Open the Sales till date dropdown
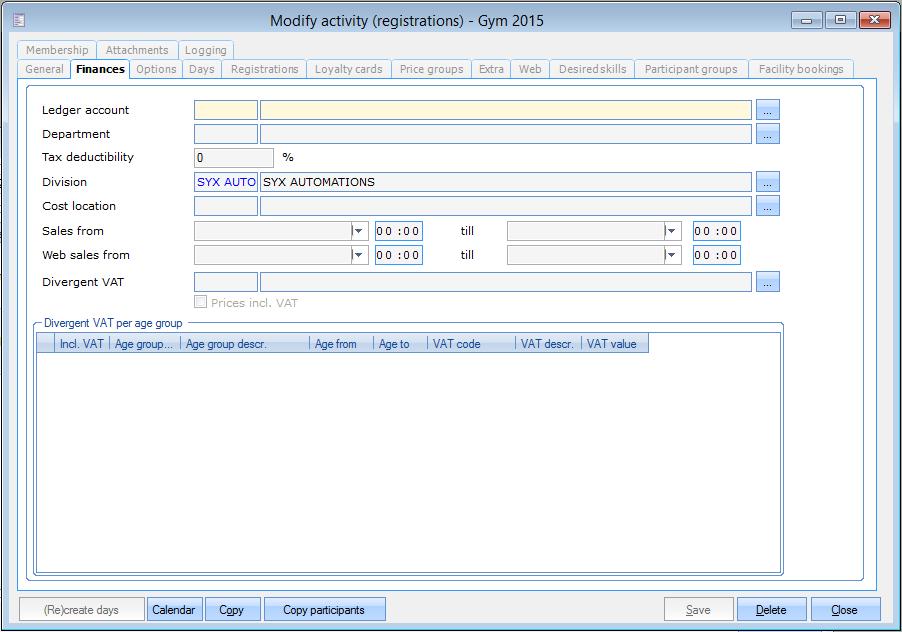The width and height of the screenshot is (902, 632). (x=673, y=231)
